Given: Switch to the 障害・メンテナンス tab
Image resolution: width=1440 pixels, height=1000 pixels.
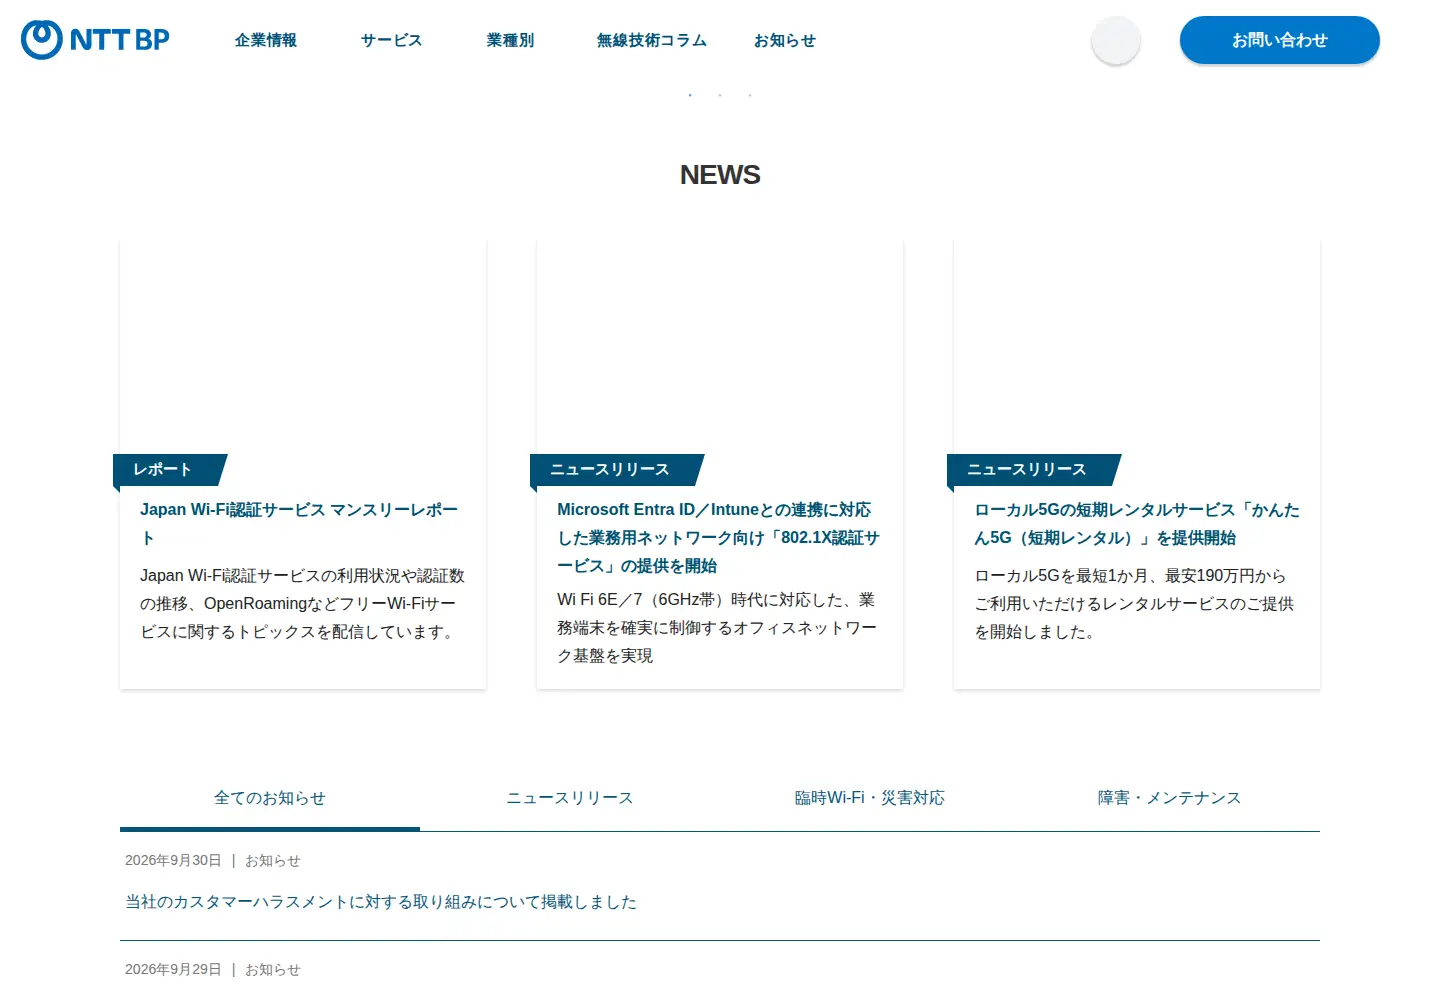Looking at the screenshot, I should coord(1170,798).
